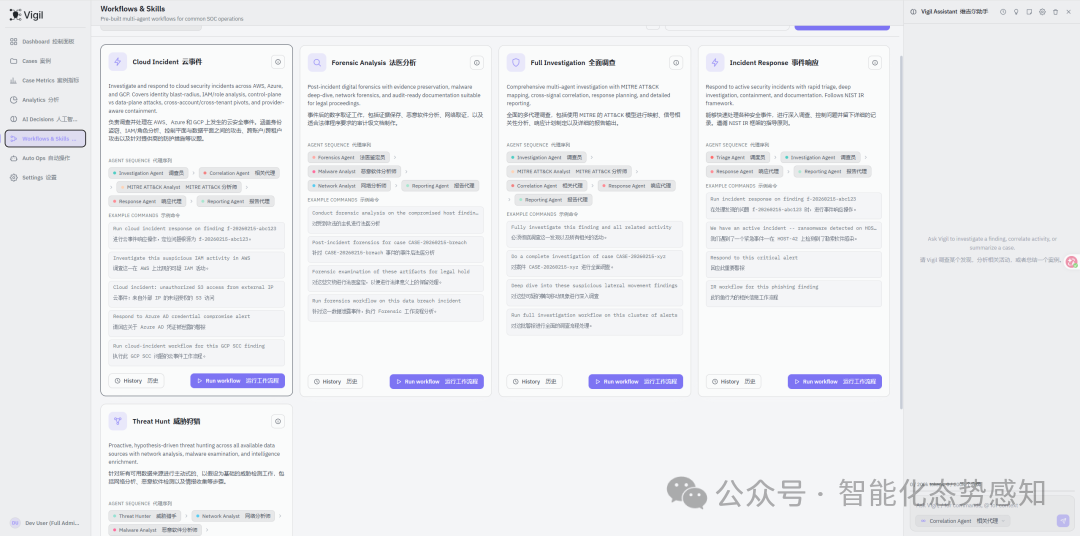The width and height of the screenshot is (1080, 536).
Task: Click the Triage Agent chip in Incident Response
Action: pyautogui.click(x=738, y=158)
